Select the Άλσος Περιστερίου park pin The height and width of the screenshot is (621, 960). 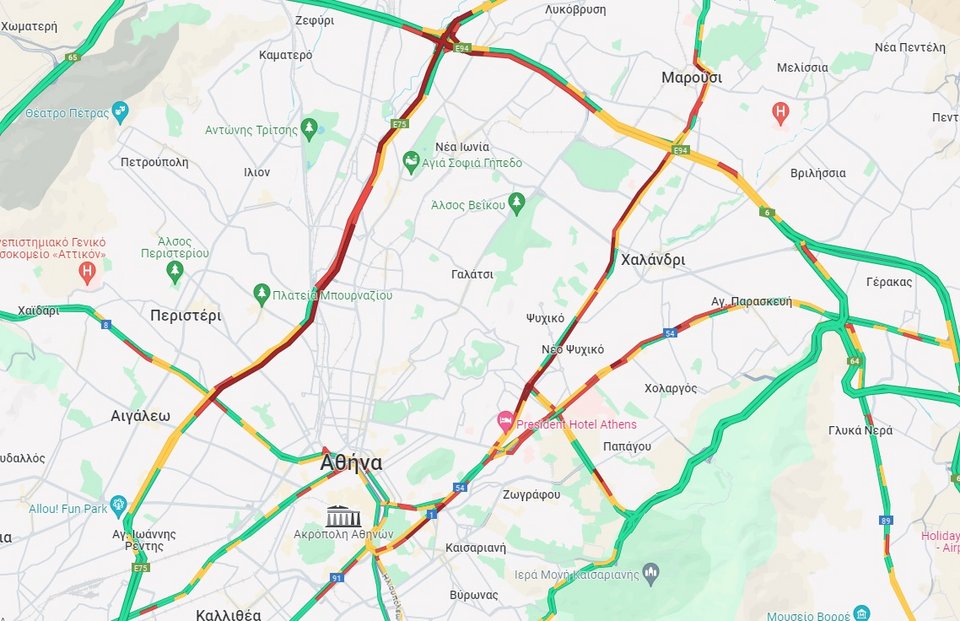click(x=175, y=271)
